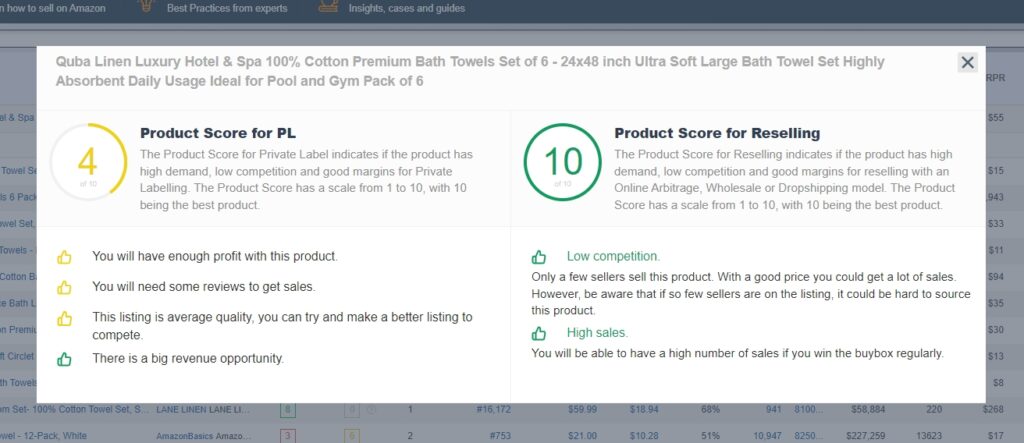The width and height of the screenshot is (1024, 443).
Task: Click green thumbs-up beside big revenue opportunity
Action: (x=65, y=358)
